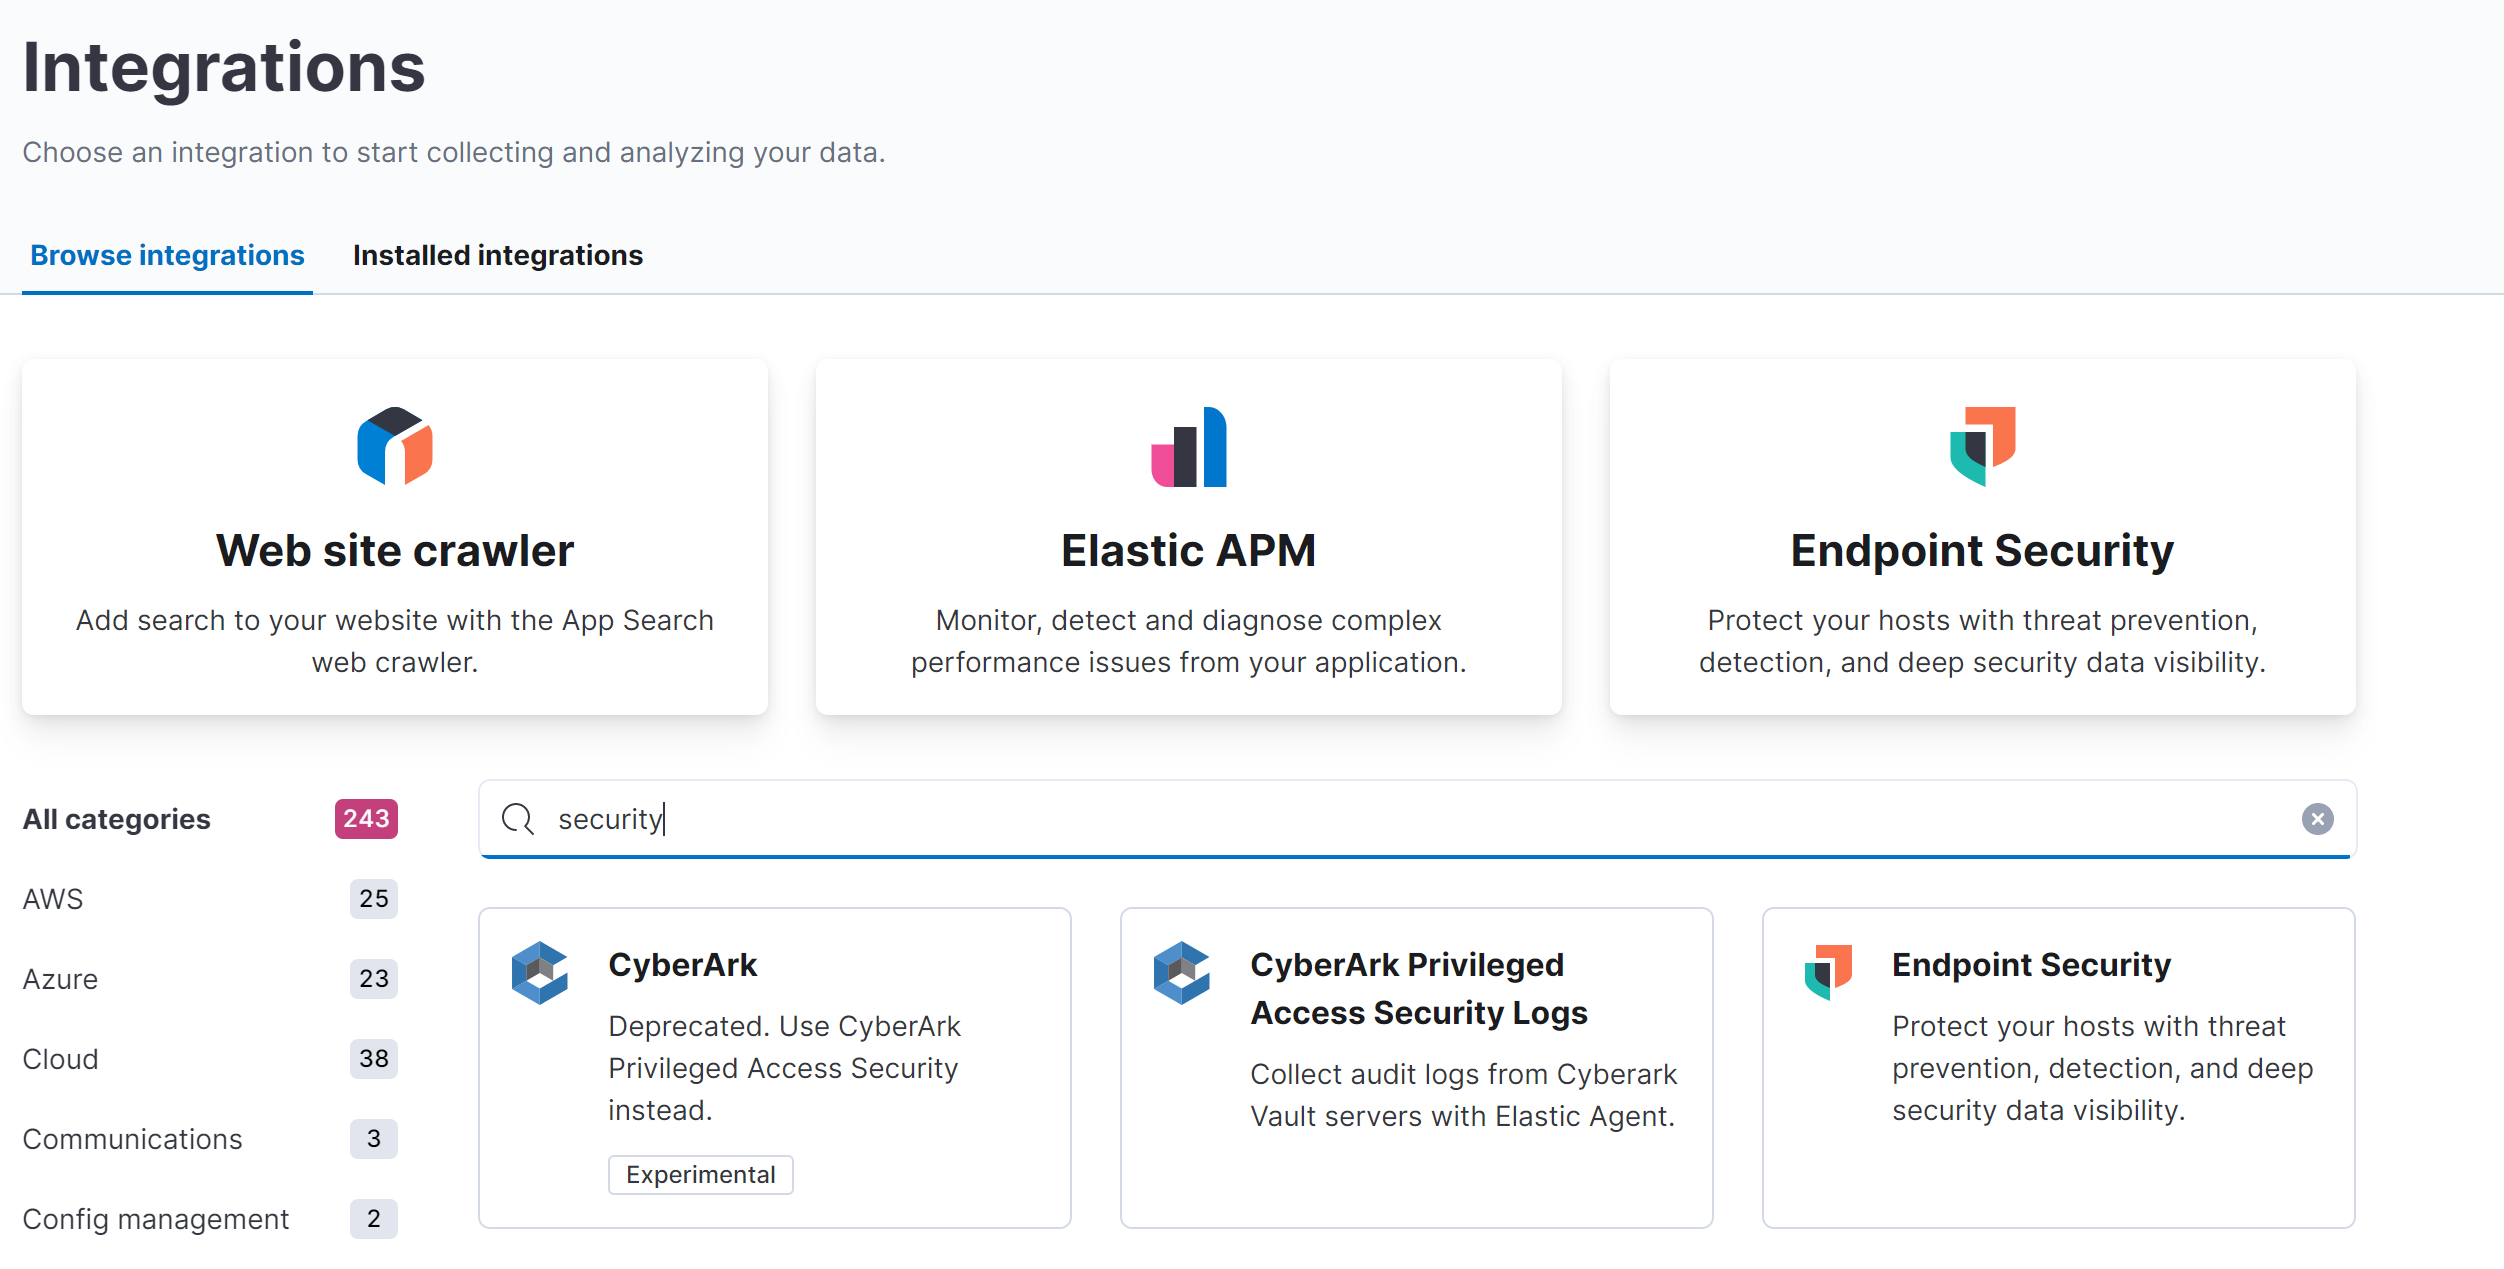2504x1269 pixels.
Task: Click the Web site crawler cube icon
Action: pyautogui.click(x=395, y=446)
